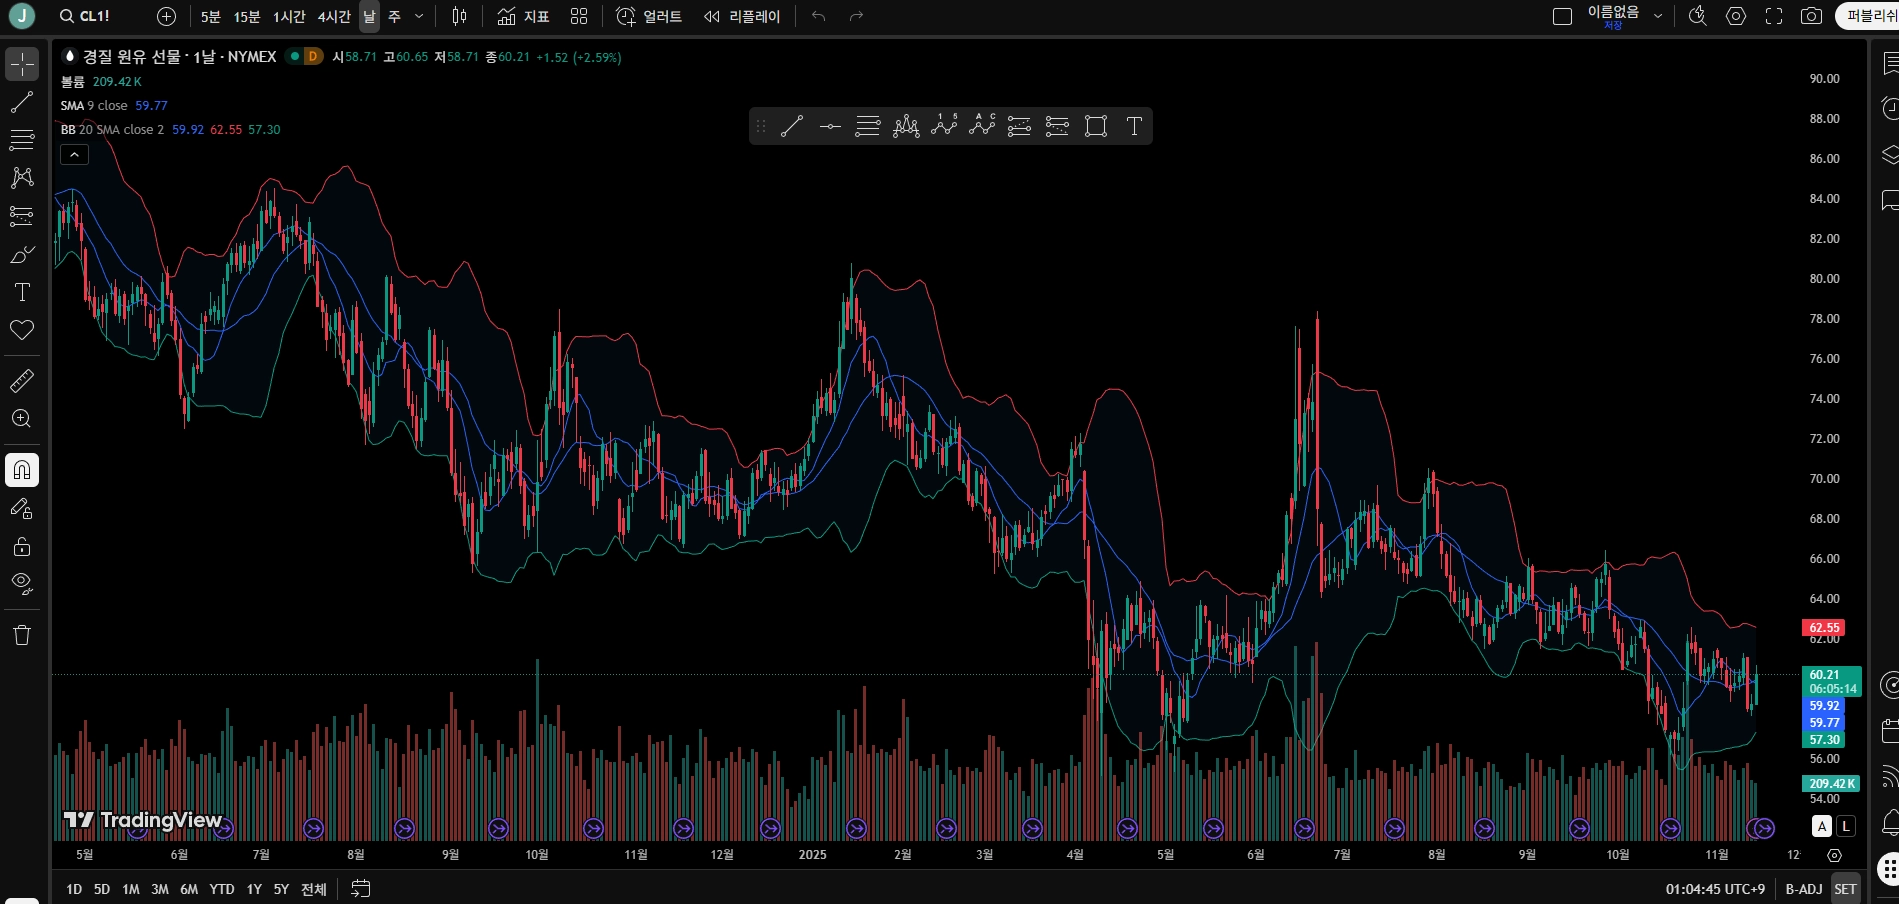Image resolution: width=1899 pixels, height=904 pixels.
Task: Click the trash icon to remove drawings
Action: pyautogui.click(x=22, y=635)
